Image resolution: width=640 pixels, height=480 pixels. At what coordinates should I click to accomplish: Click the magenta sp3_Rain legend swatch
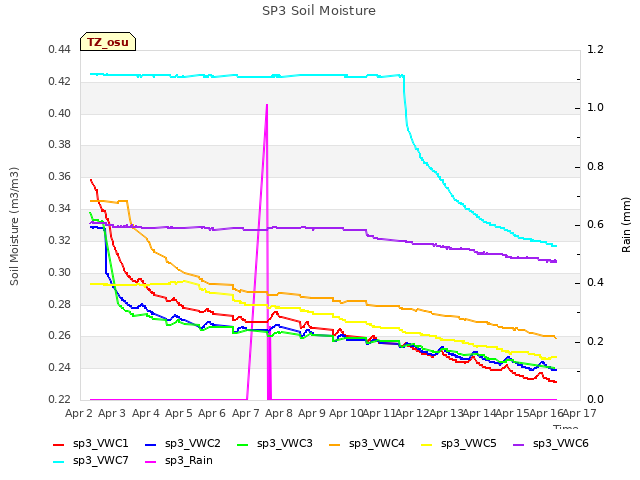click(x=151, y=462)
